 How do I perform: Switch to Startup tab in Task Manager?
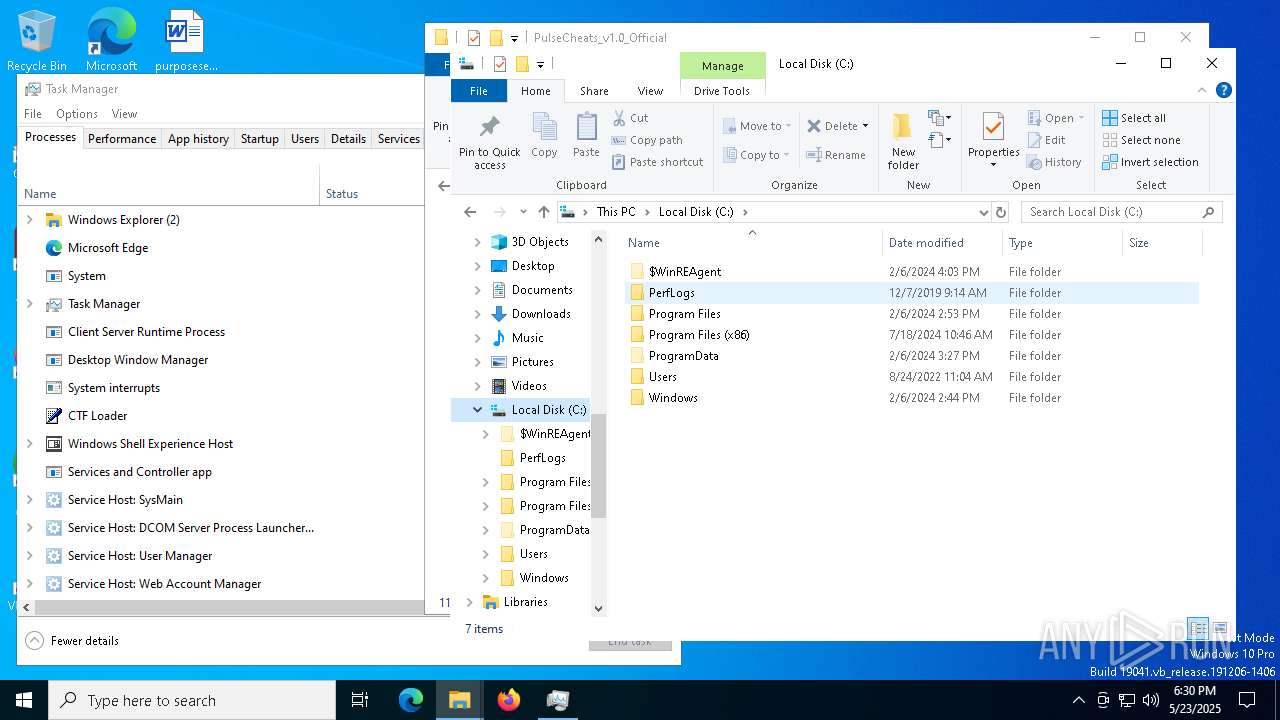coord(259,139)
